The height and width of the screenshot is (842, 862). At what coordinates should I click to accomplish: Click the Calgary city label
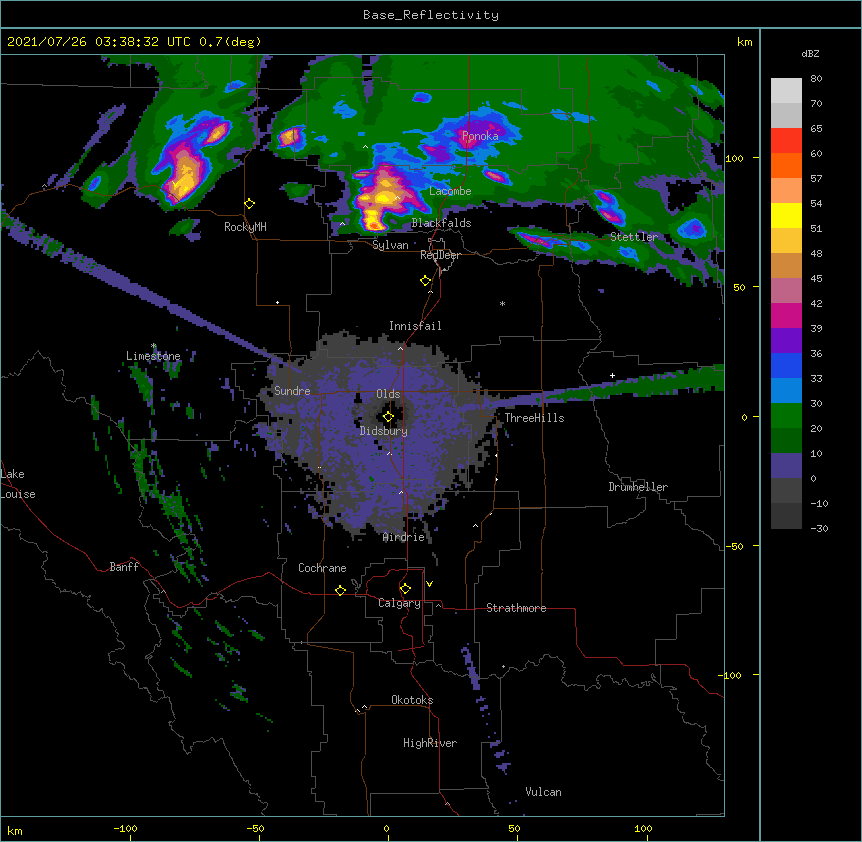[399, 603]
